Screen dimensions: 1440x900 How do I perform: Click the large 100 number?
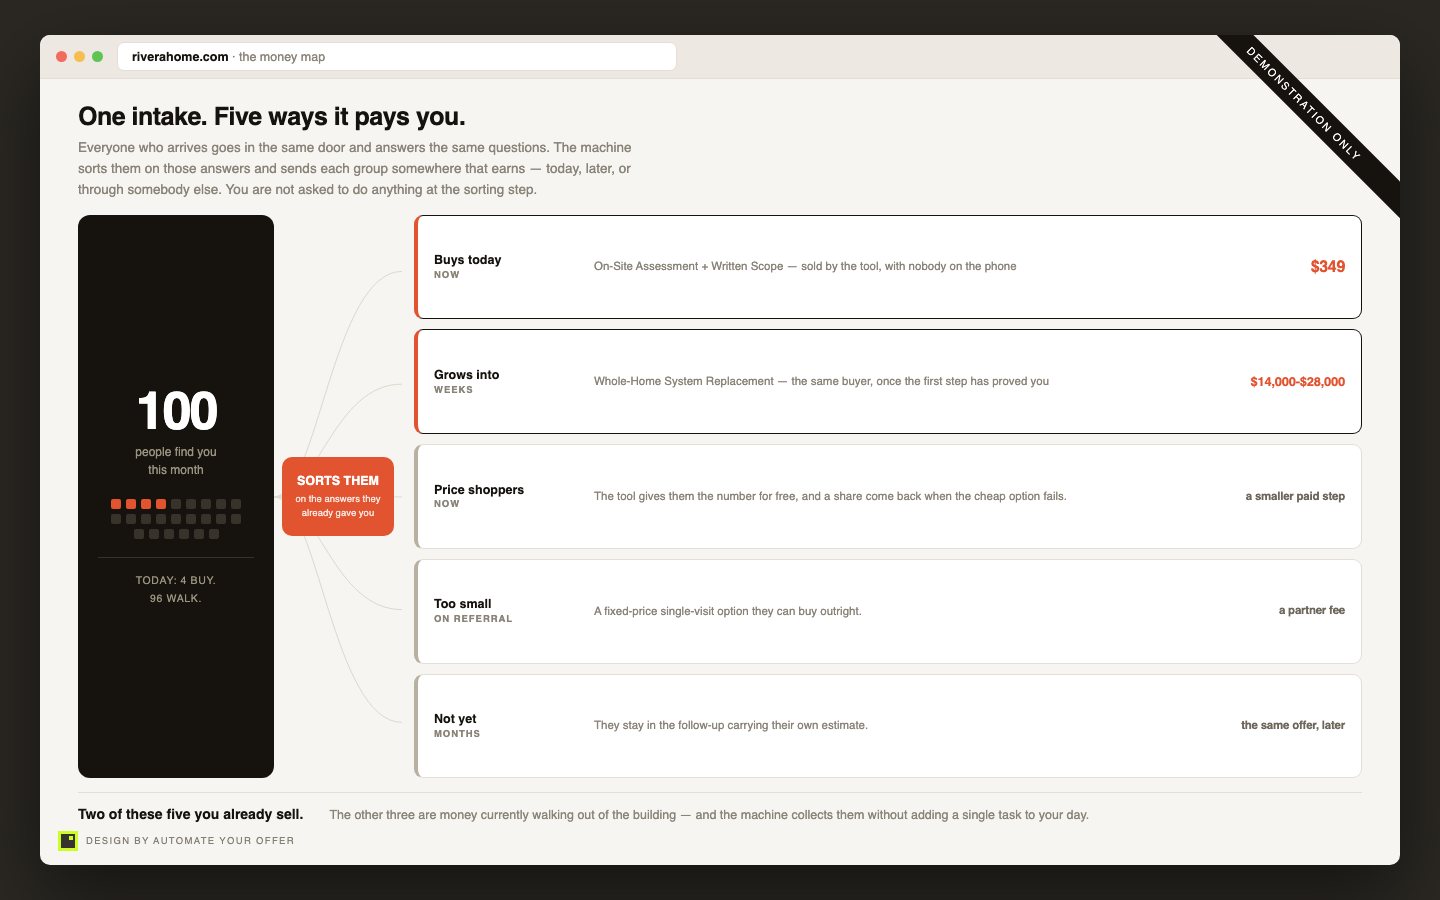pos(177,411)
